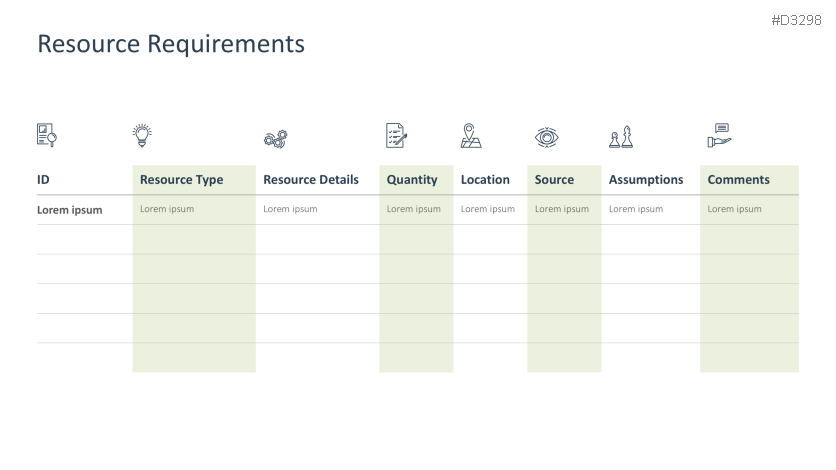Image resolution: width=836 pixels, height=470 pixels.
Task: Click the map pin icon above Location
Action: [x=470, y=136]
